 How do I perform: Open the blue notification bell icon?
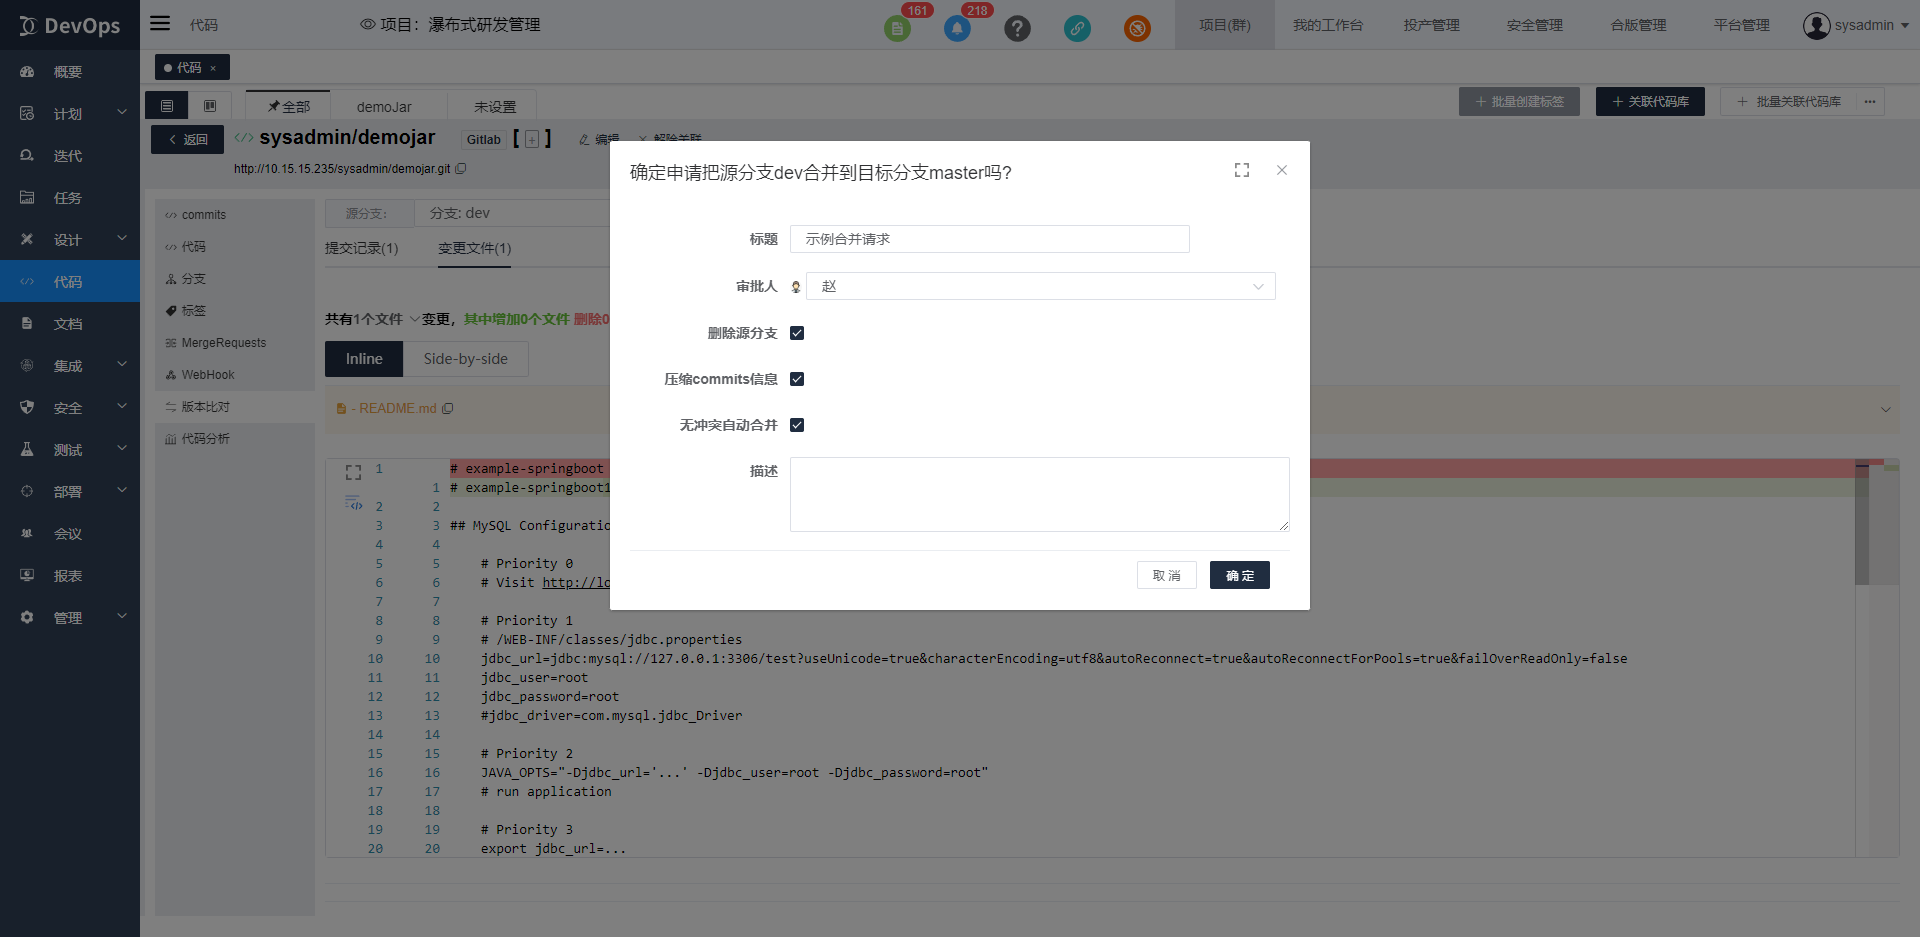(x=957, y=28)
